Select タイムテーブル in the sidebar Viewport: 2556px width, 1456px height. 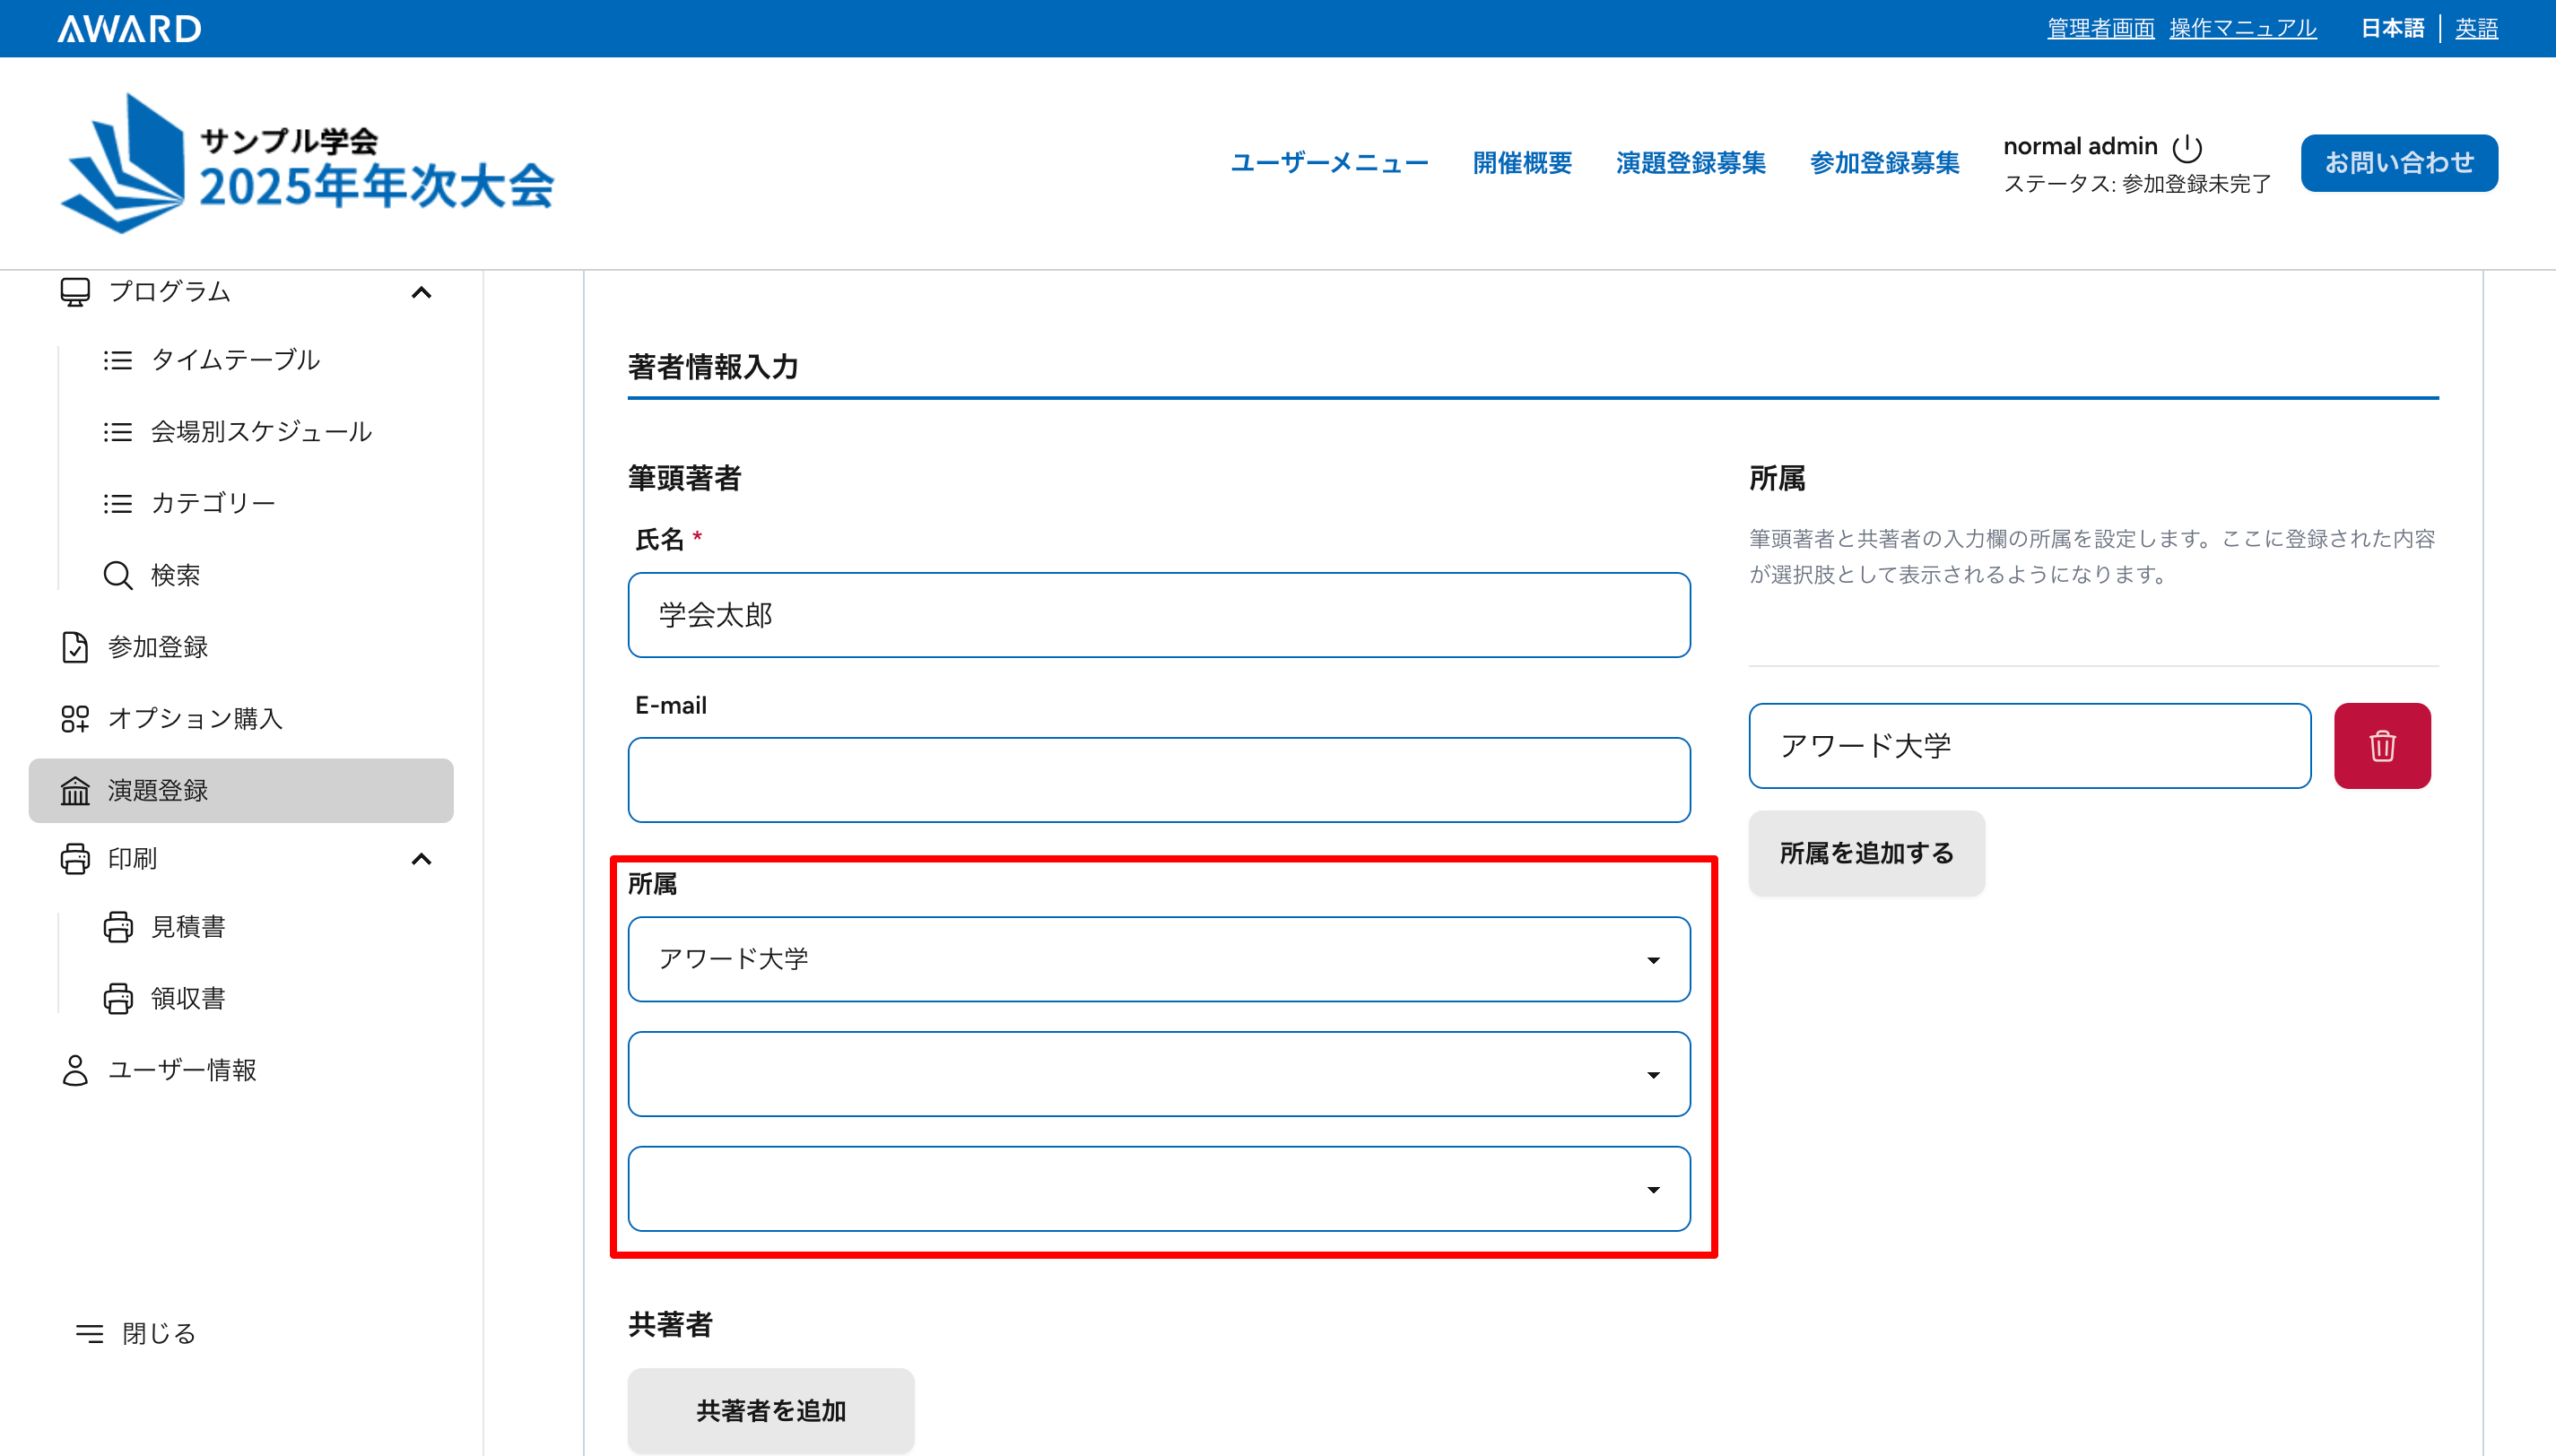point(235,360)
